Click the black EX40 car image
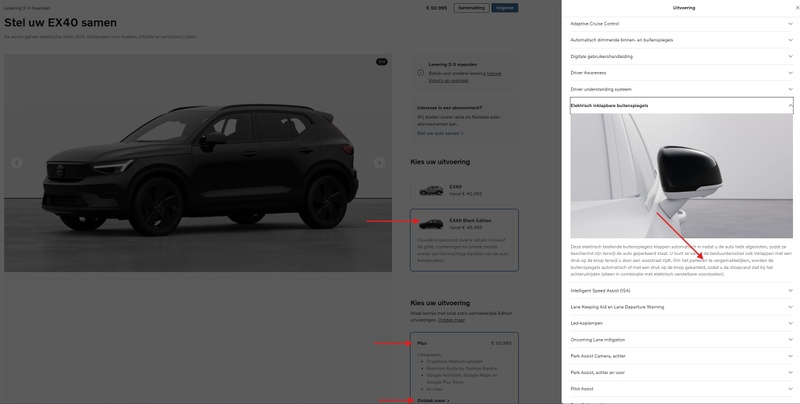The height and width of the screenshot is (404, 800). tap(198, 163)
